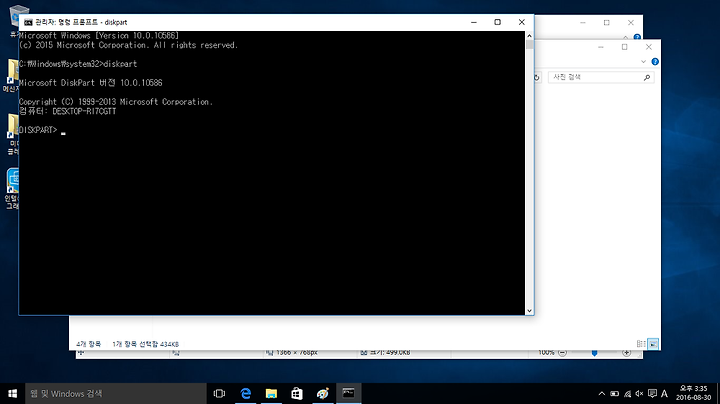
Task: Minimize the rear Paint window
Action: [583, 22]
